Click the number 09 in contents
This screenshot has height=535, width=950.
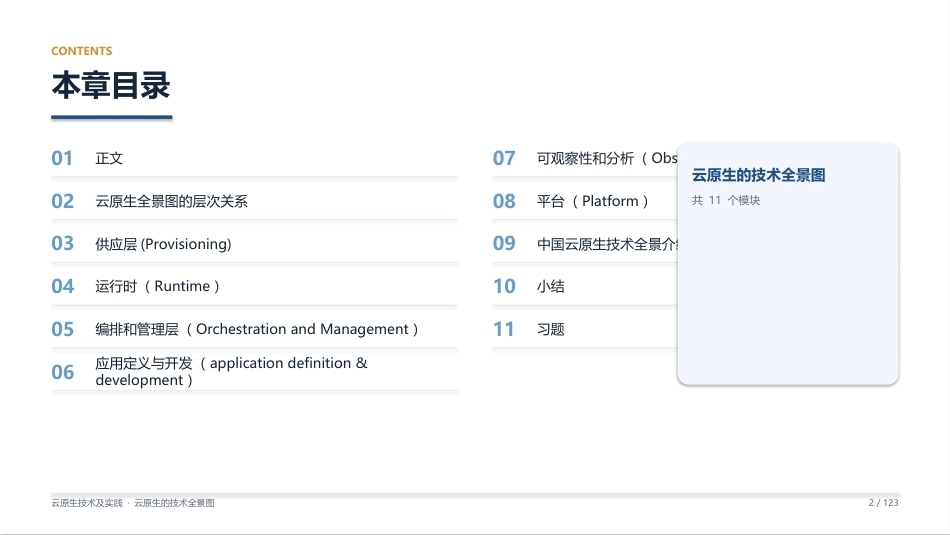click(x=504, y=244)
